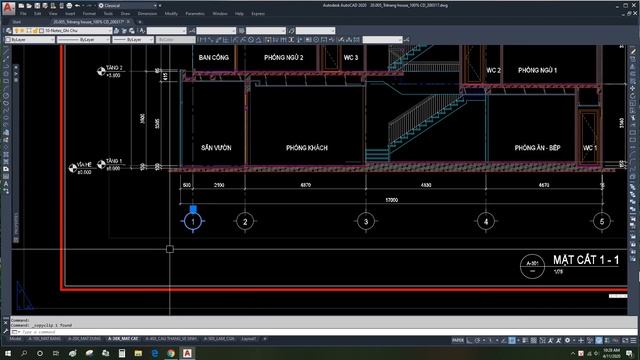Toggle Annotation Visibility in the status bar
Viewport: 640px width, 360px height.
click(x=551, y=340)
